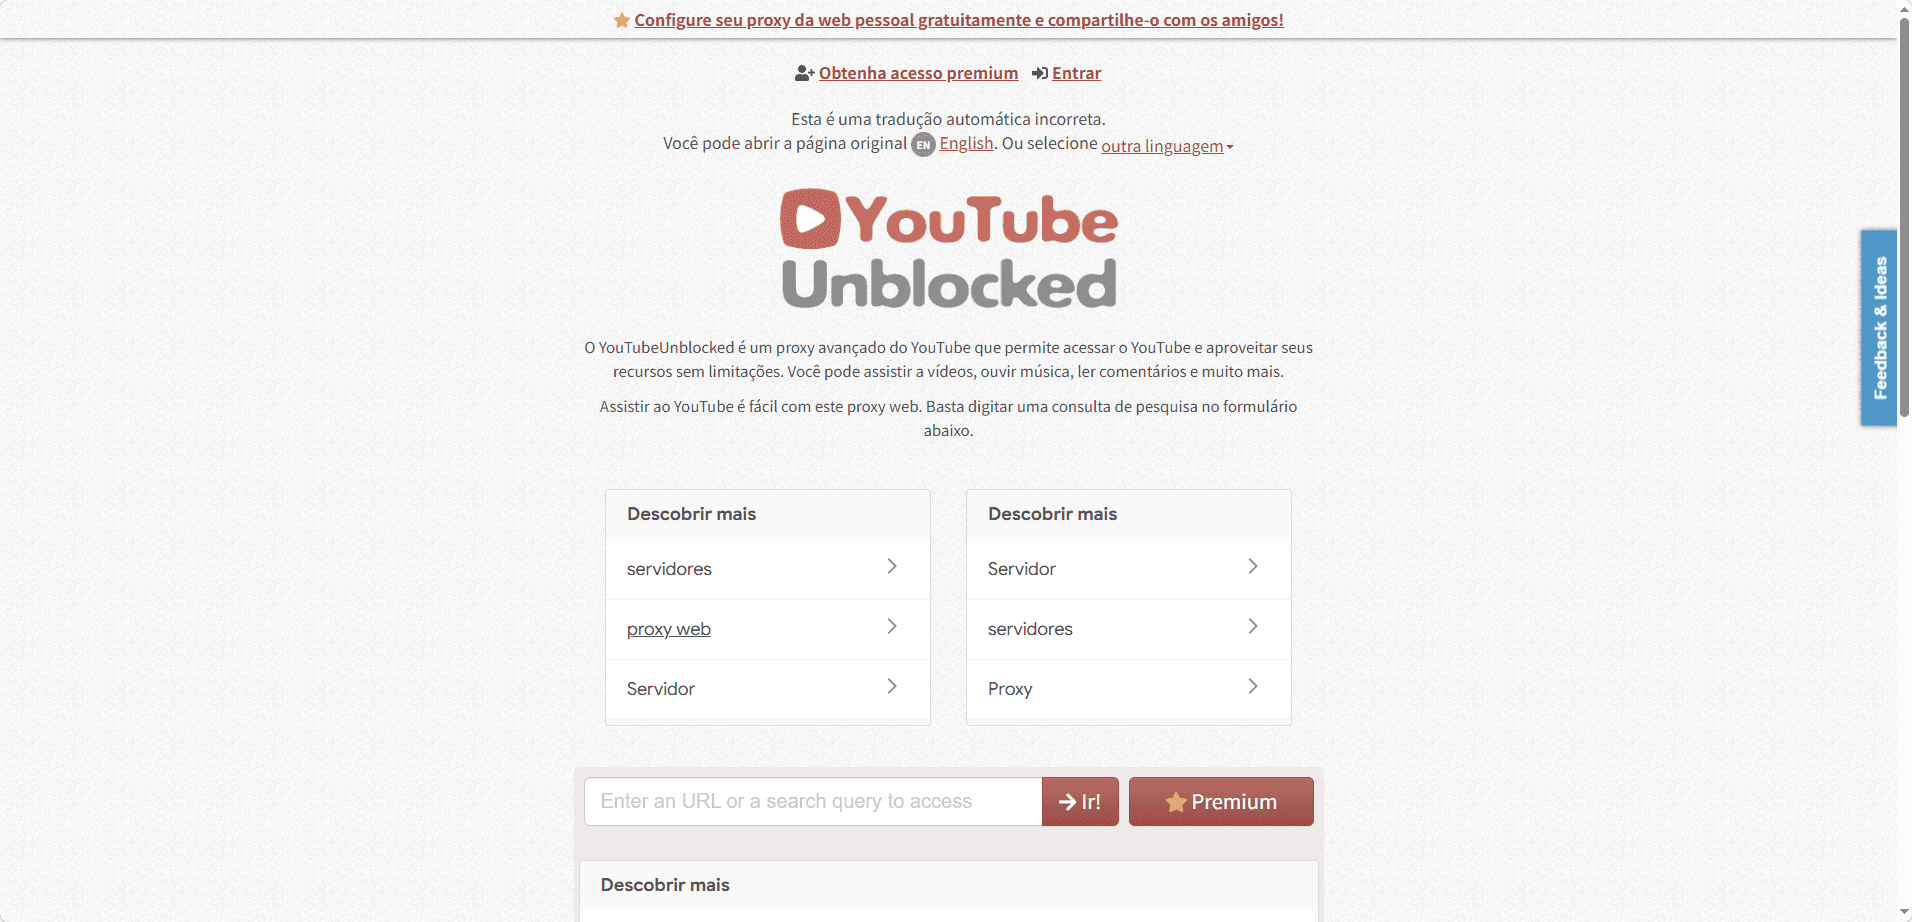Click the chevron beside Servidor in the right card
Image resolution: width=1912 pixels, height=922 pixels.
[1253, 566]
